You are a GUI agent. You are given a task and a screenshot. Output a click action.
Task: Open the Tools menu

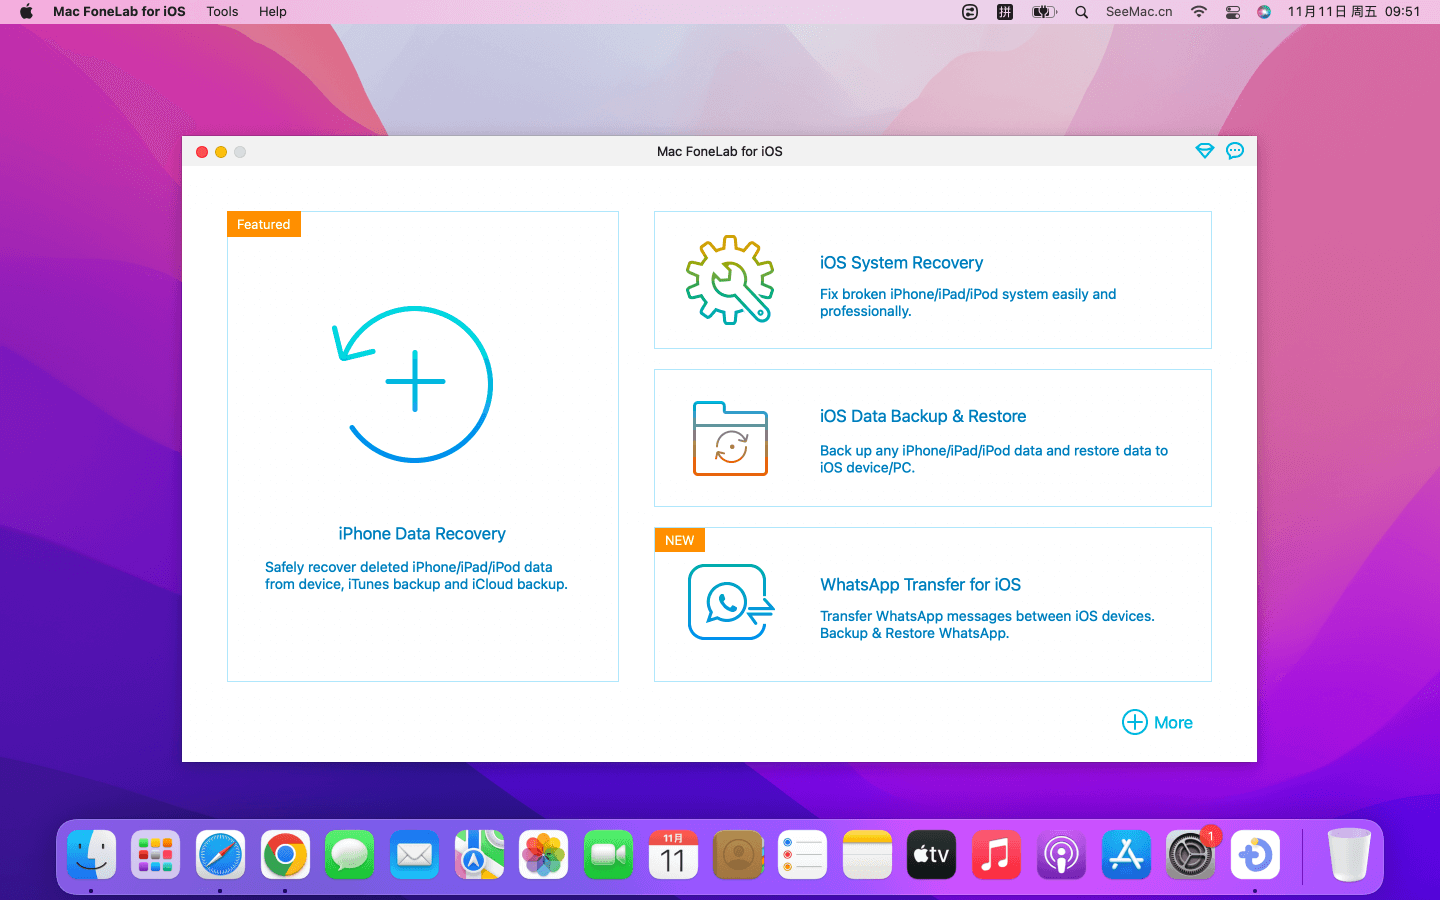(222, 12)
